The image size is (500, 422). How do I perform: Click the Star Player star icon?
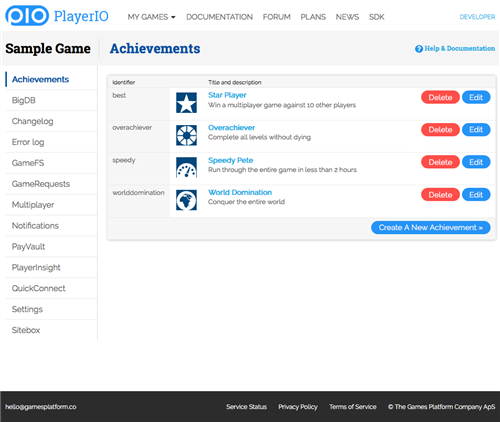coord(186,103)
